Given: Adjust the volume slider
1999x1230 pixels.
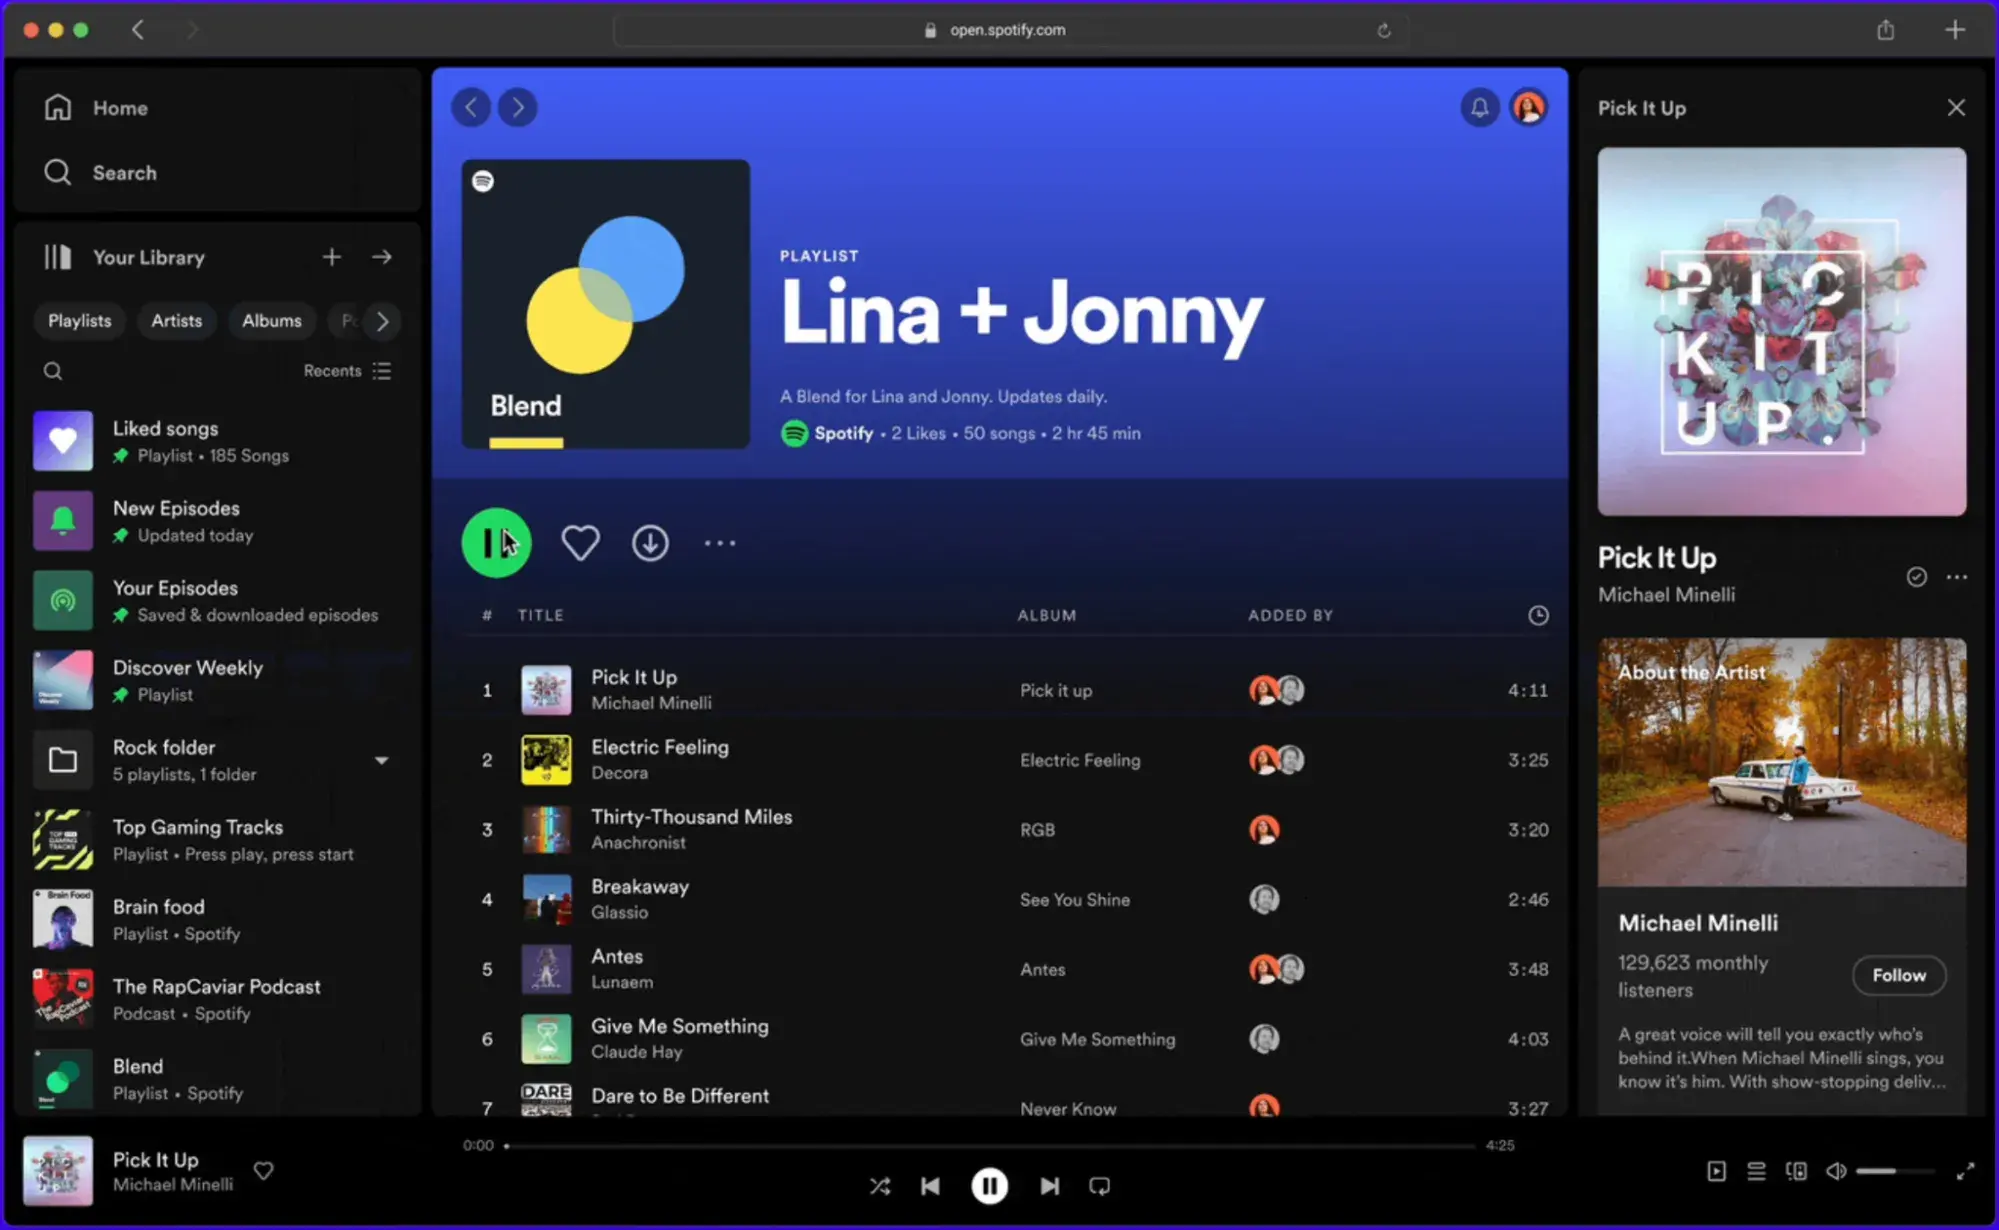Looking at the screenshot, I should 1894,1171.
